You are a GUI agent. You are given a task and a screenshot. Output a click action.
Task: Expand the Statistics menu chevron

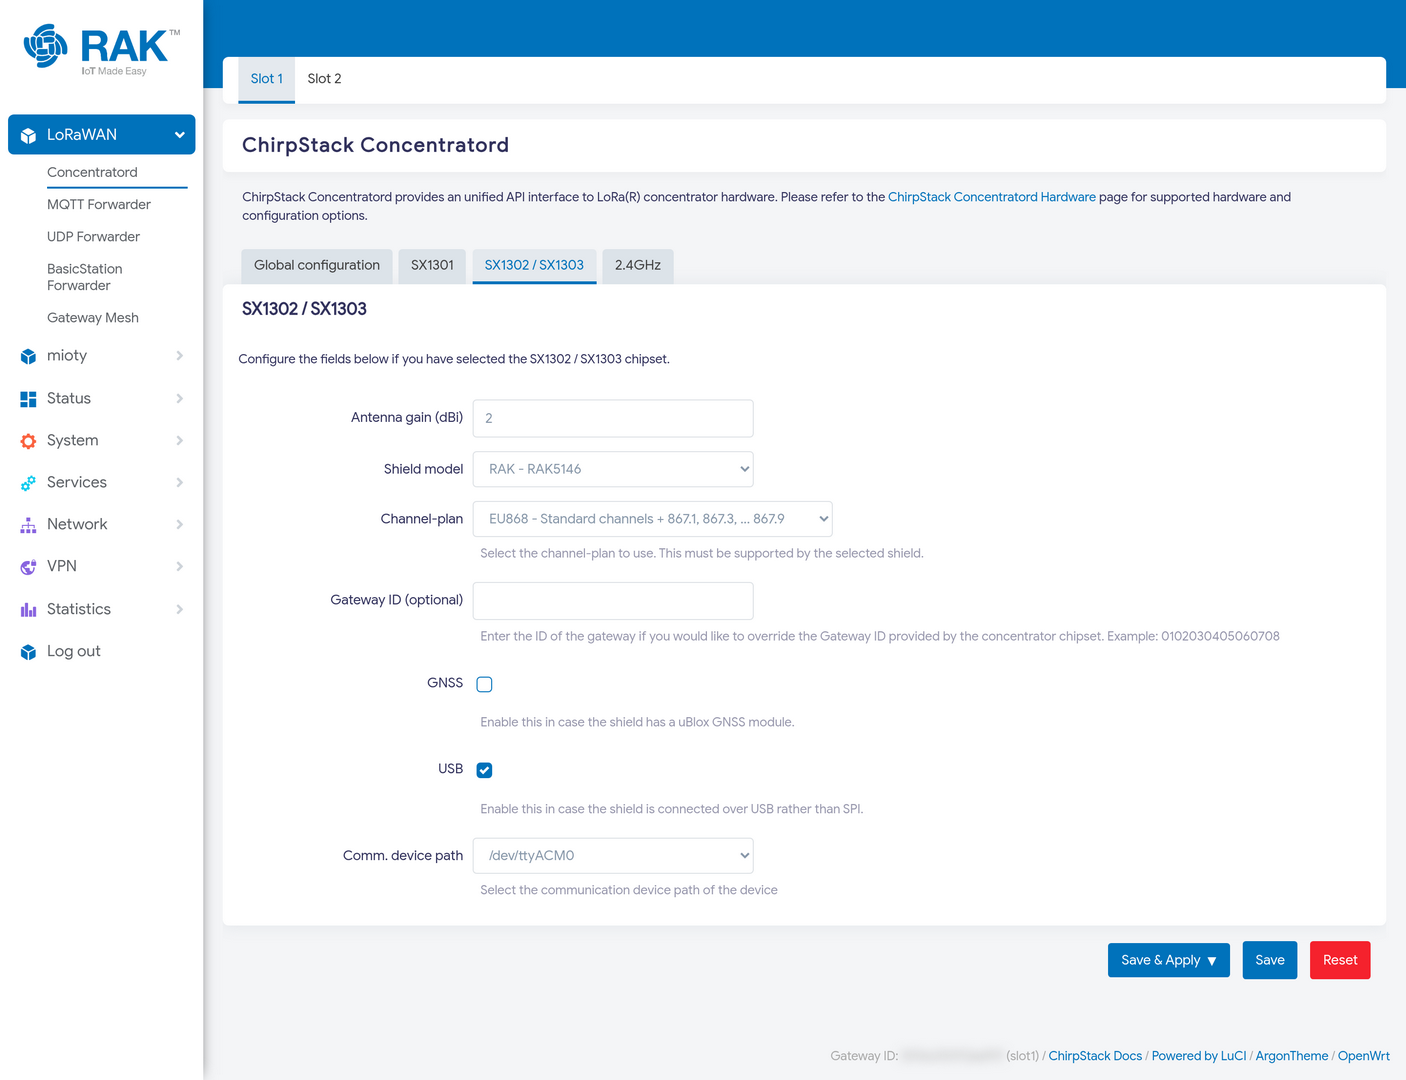[x=179, y=609]
